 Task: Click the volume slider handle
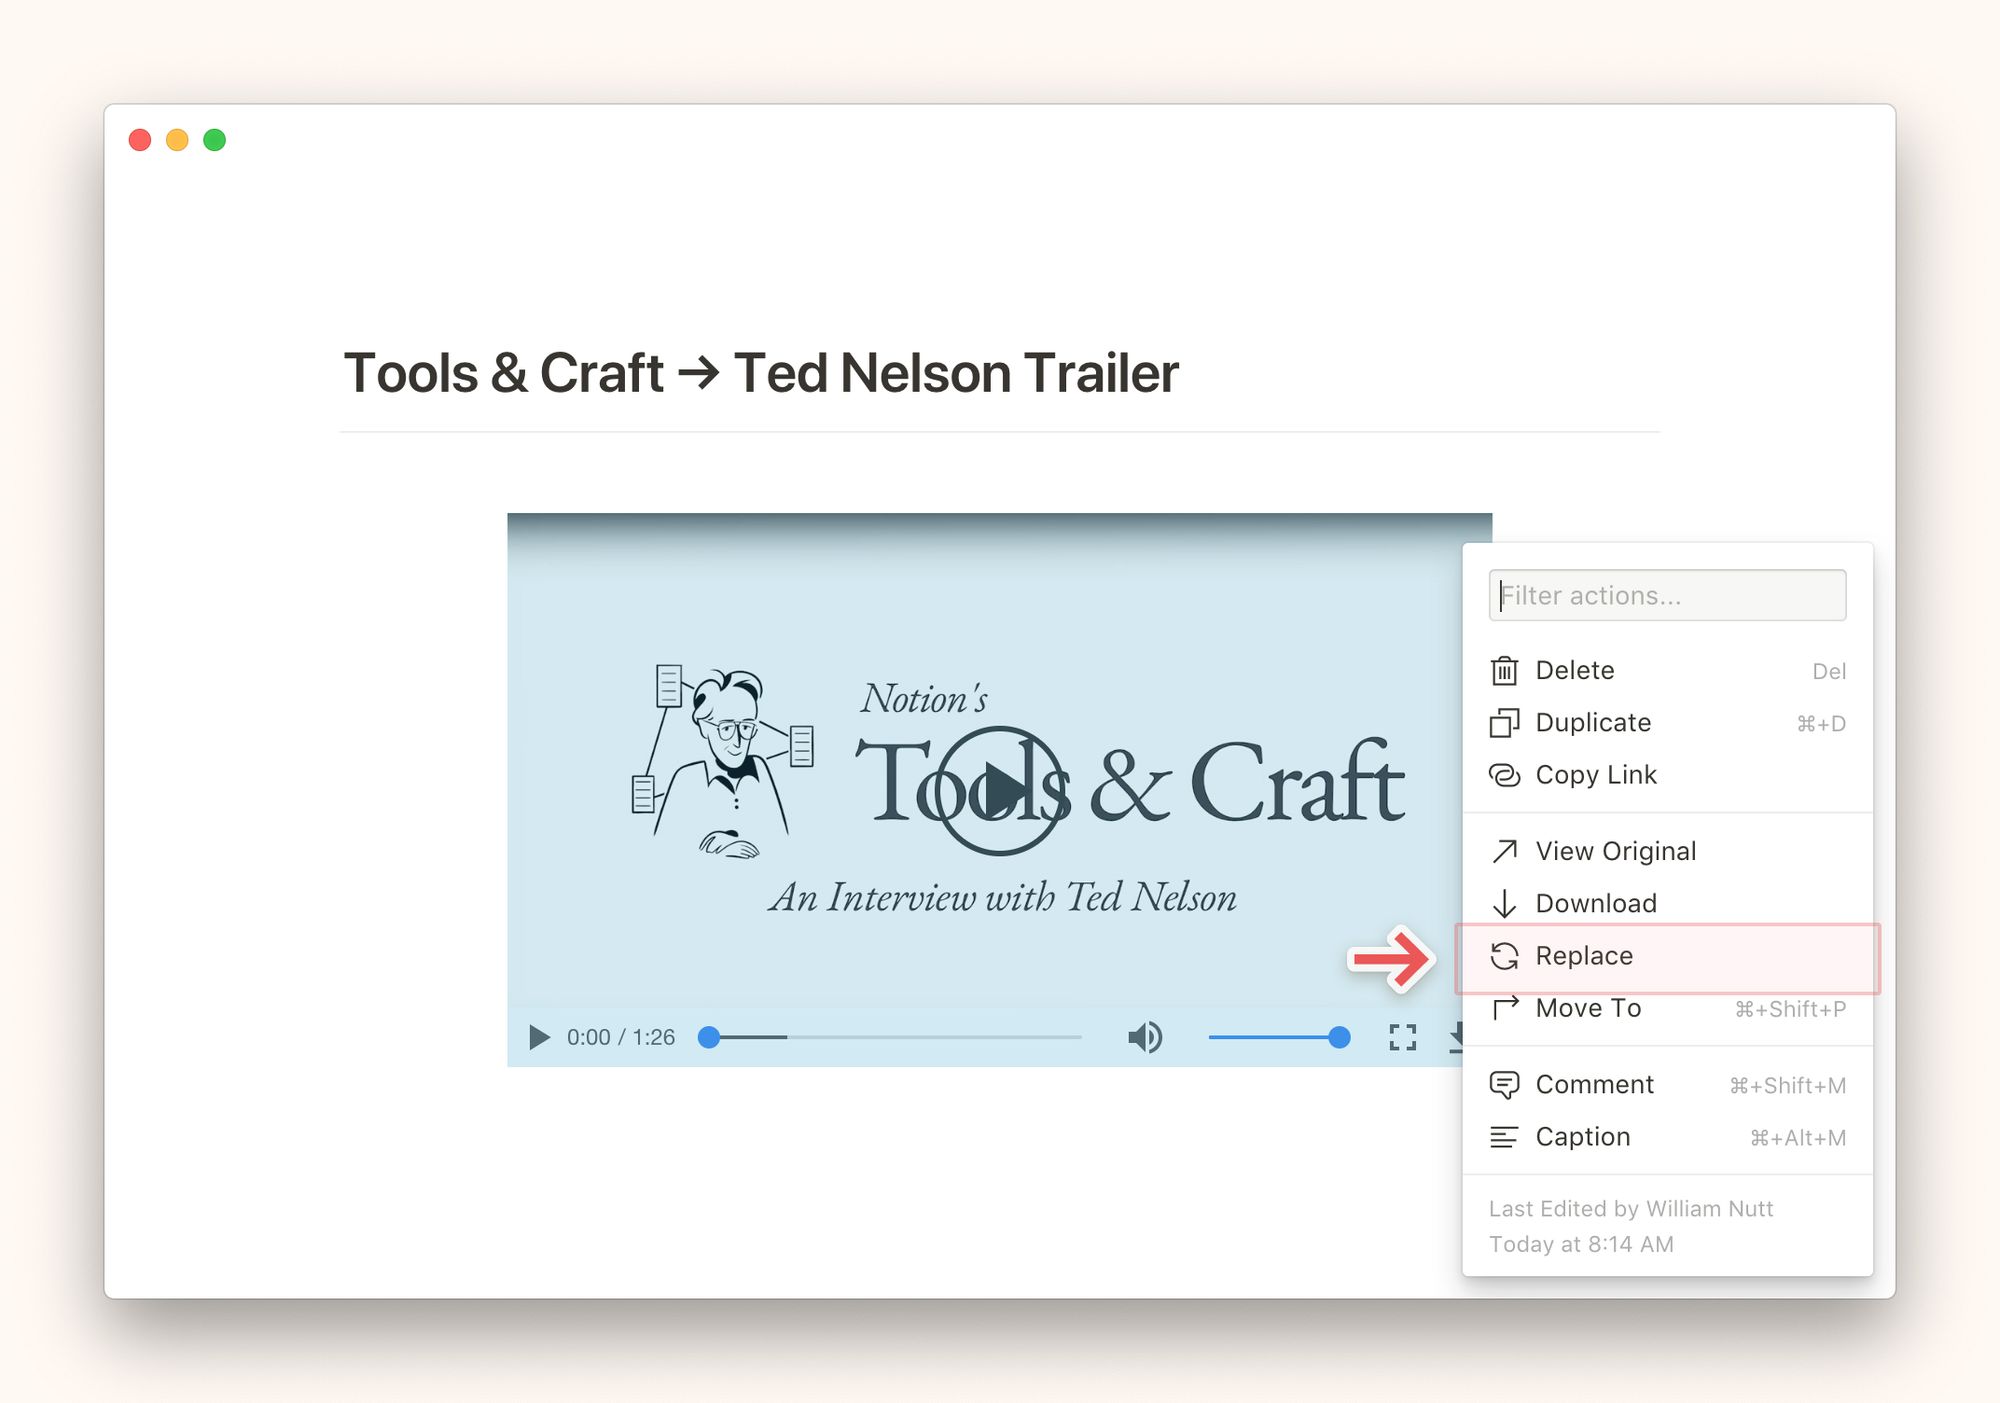(x=1339, y=1037)
